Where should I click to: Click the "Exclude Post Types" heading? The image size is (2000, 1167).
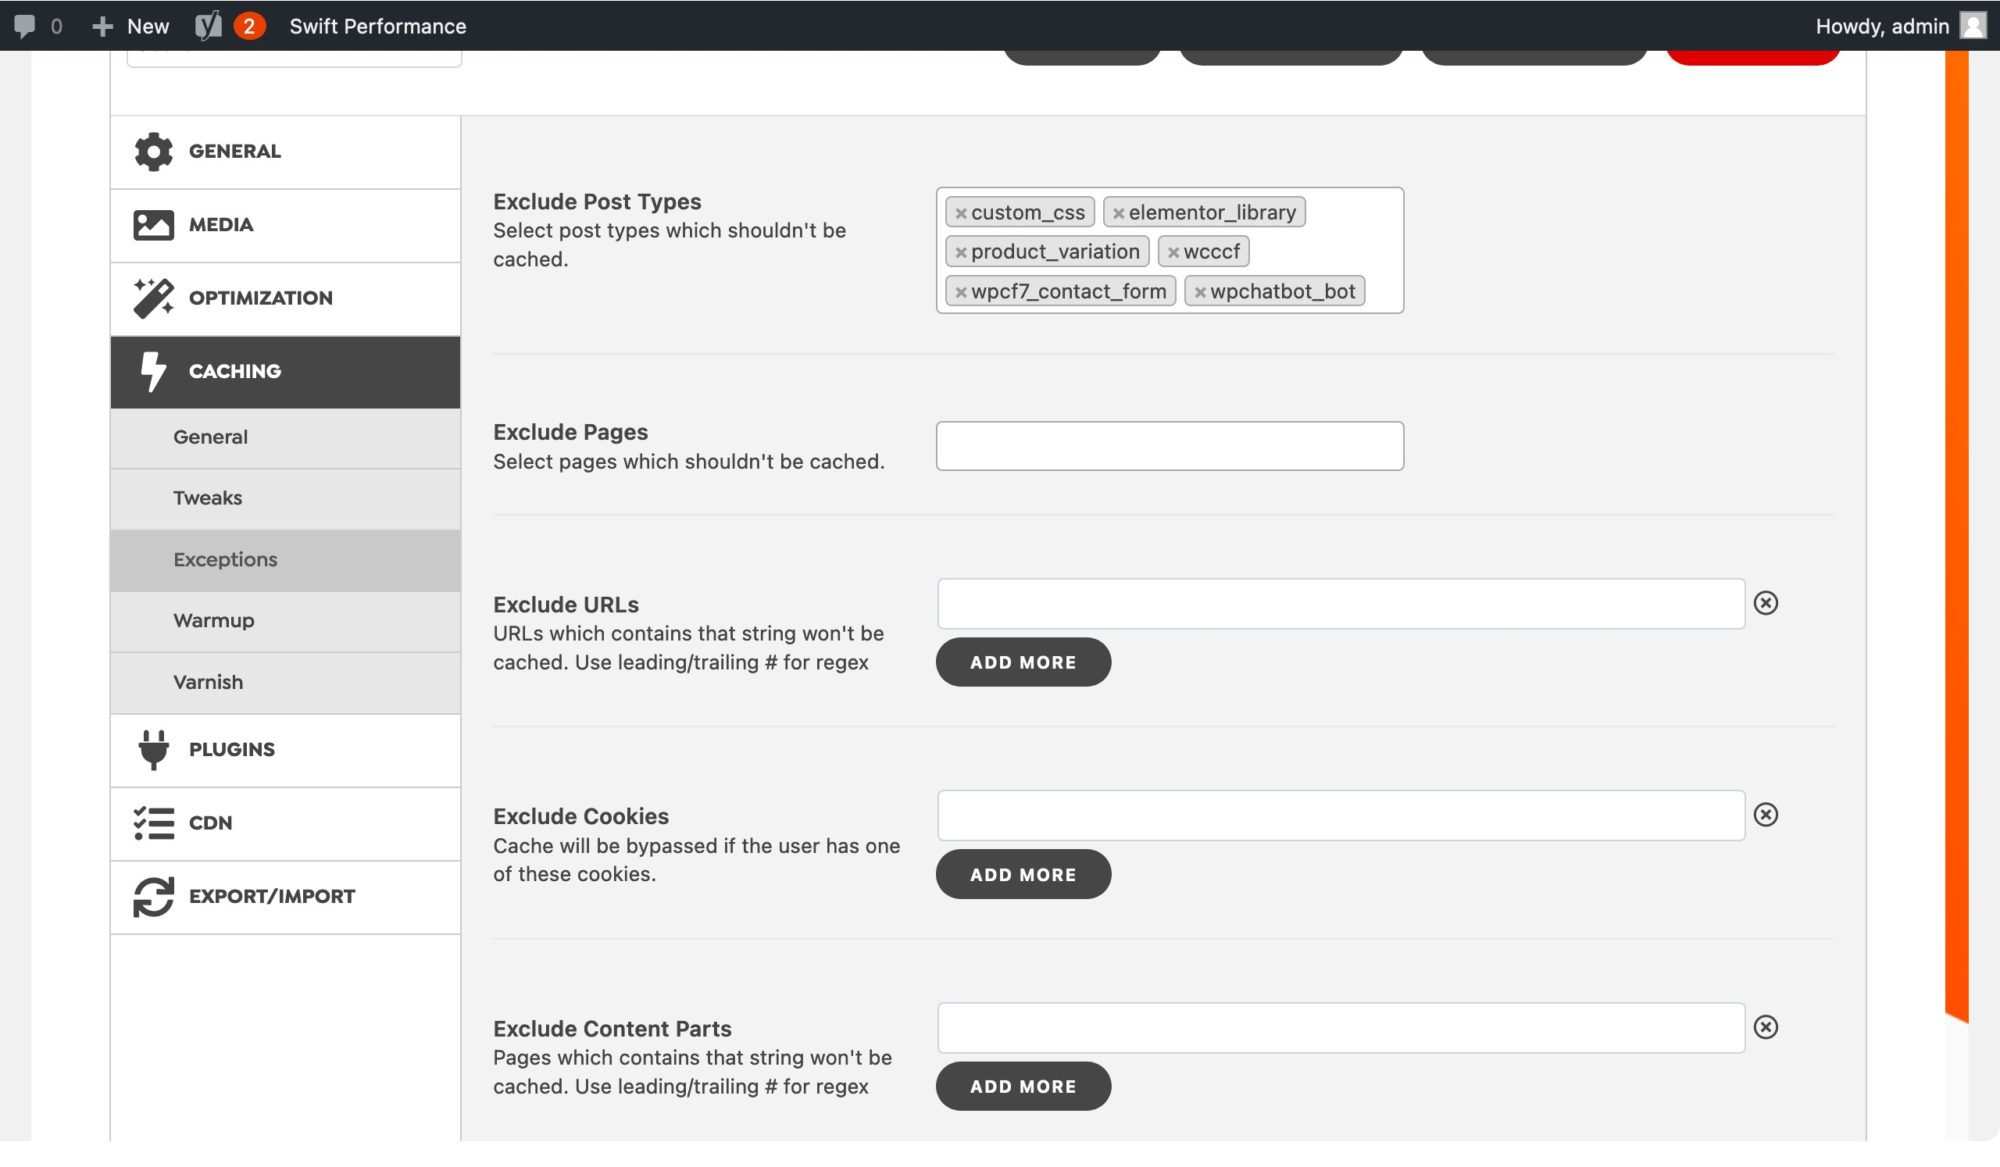pos(597,202)
